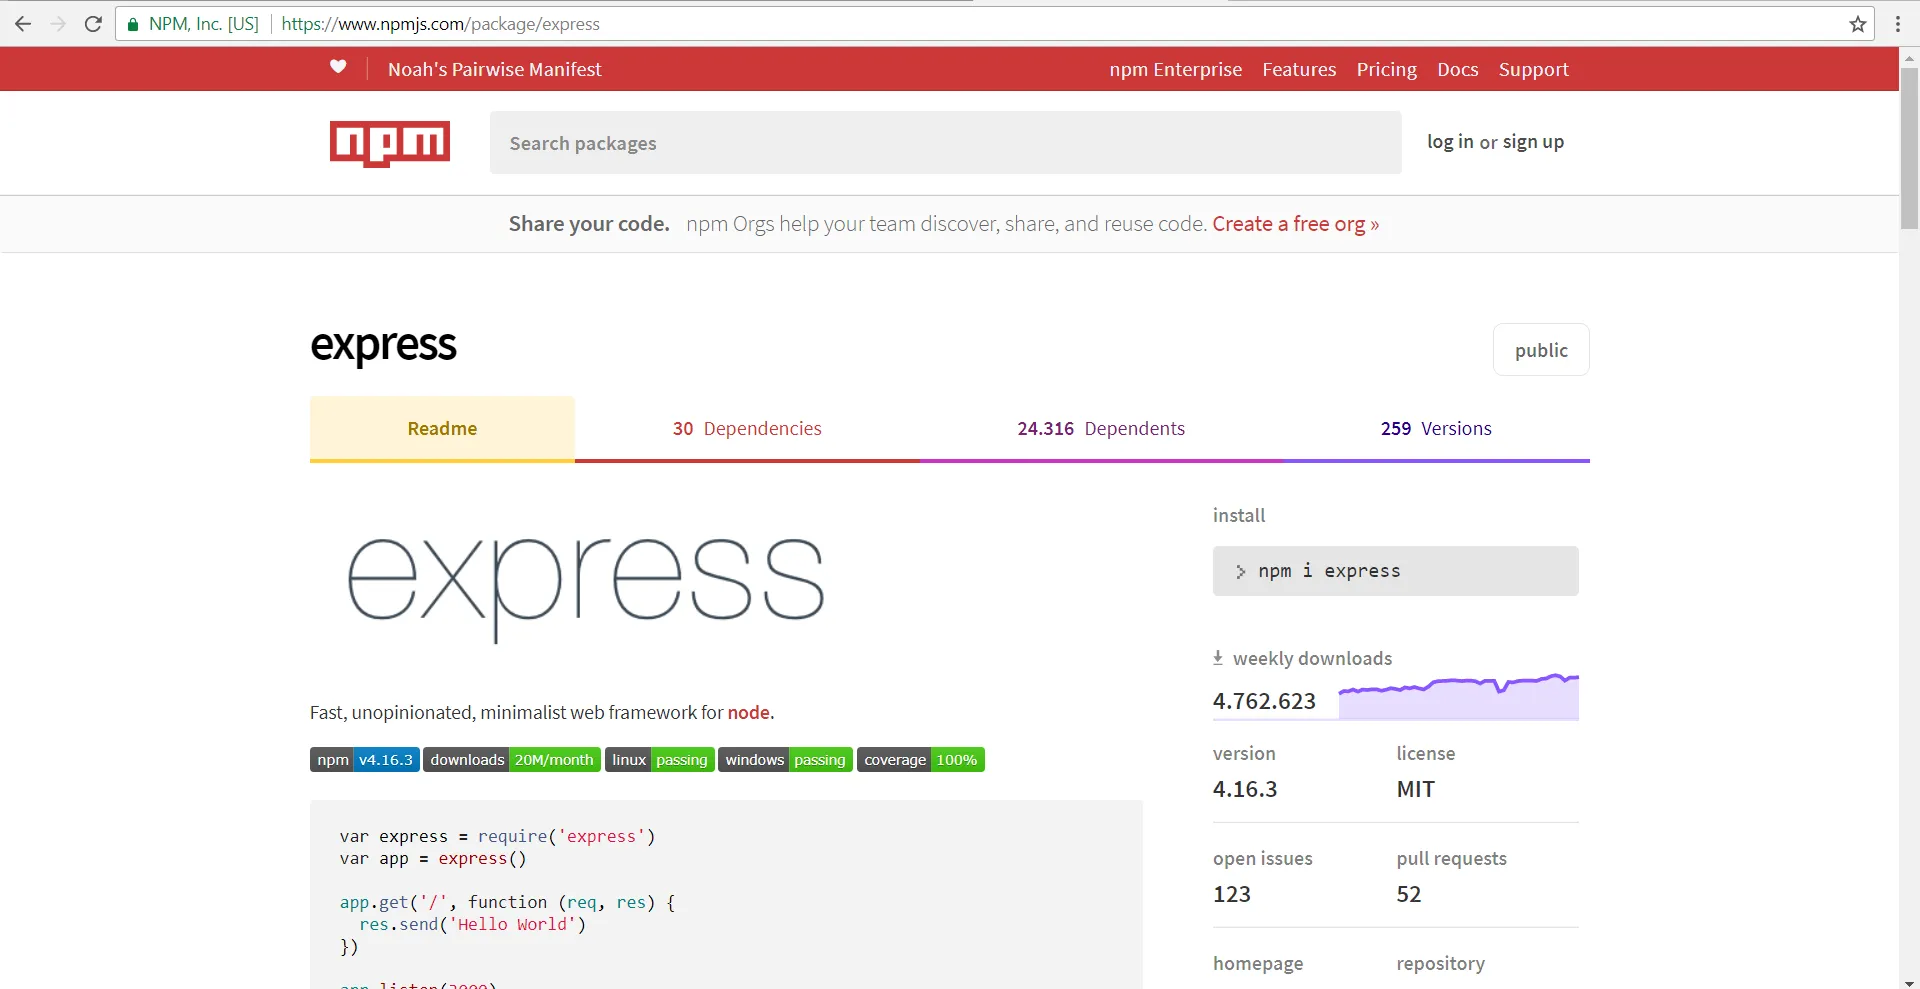Click the open issues count 123
Screen dimensions: 1920x989
click(x=1232, y=894)
